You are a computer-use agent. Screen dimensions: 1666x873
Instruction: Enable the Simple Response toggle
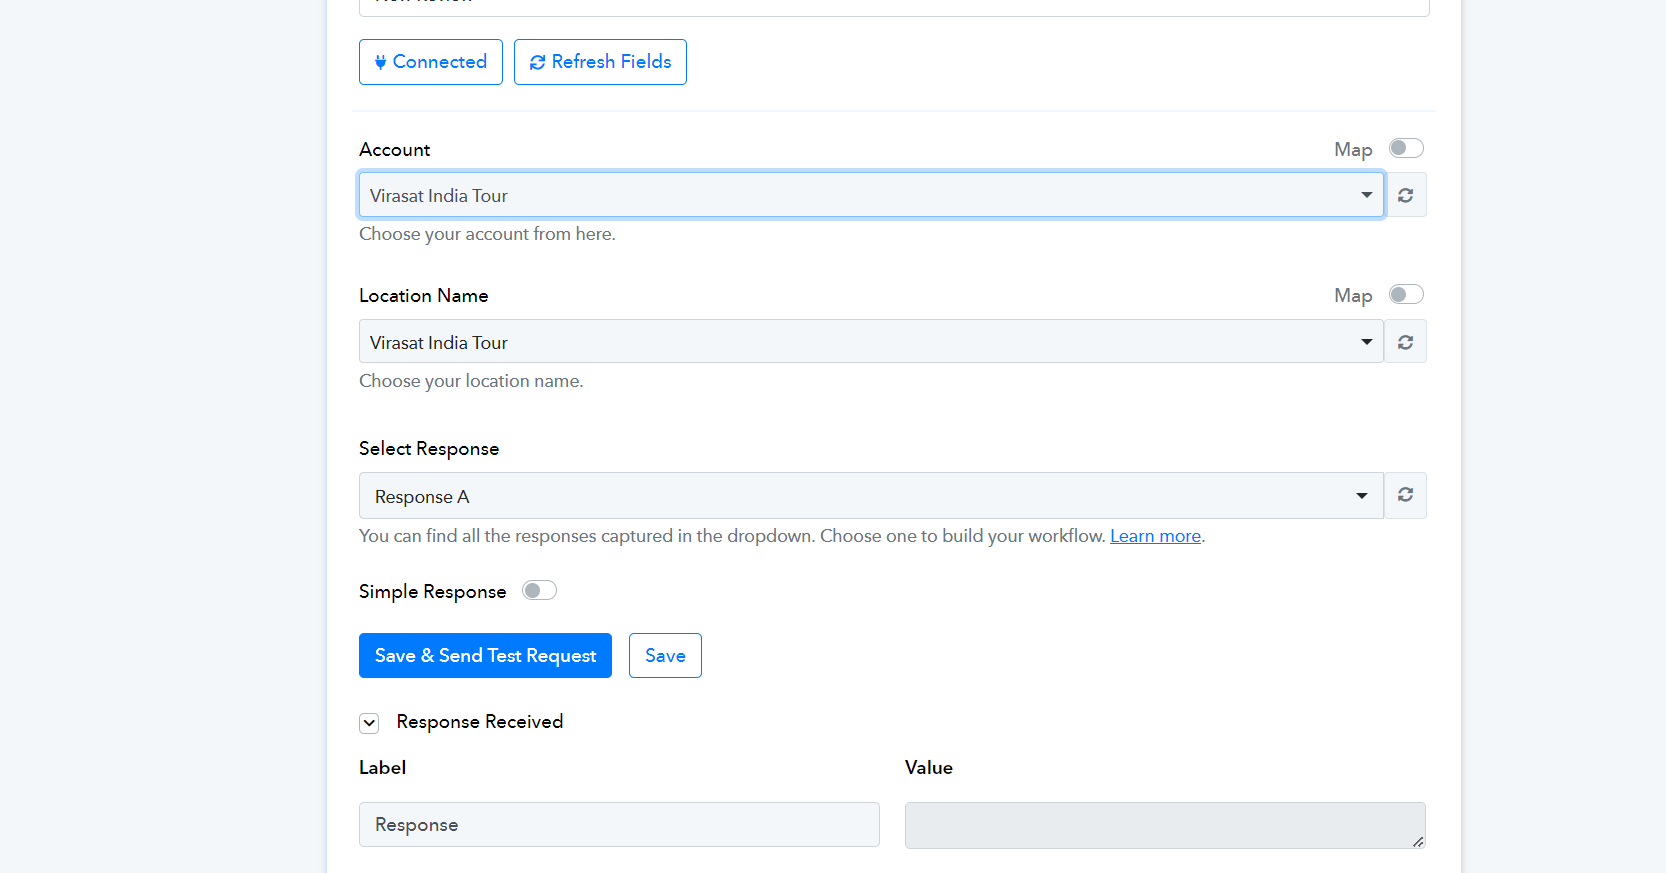tap(540, 590)
